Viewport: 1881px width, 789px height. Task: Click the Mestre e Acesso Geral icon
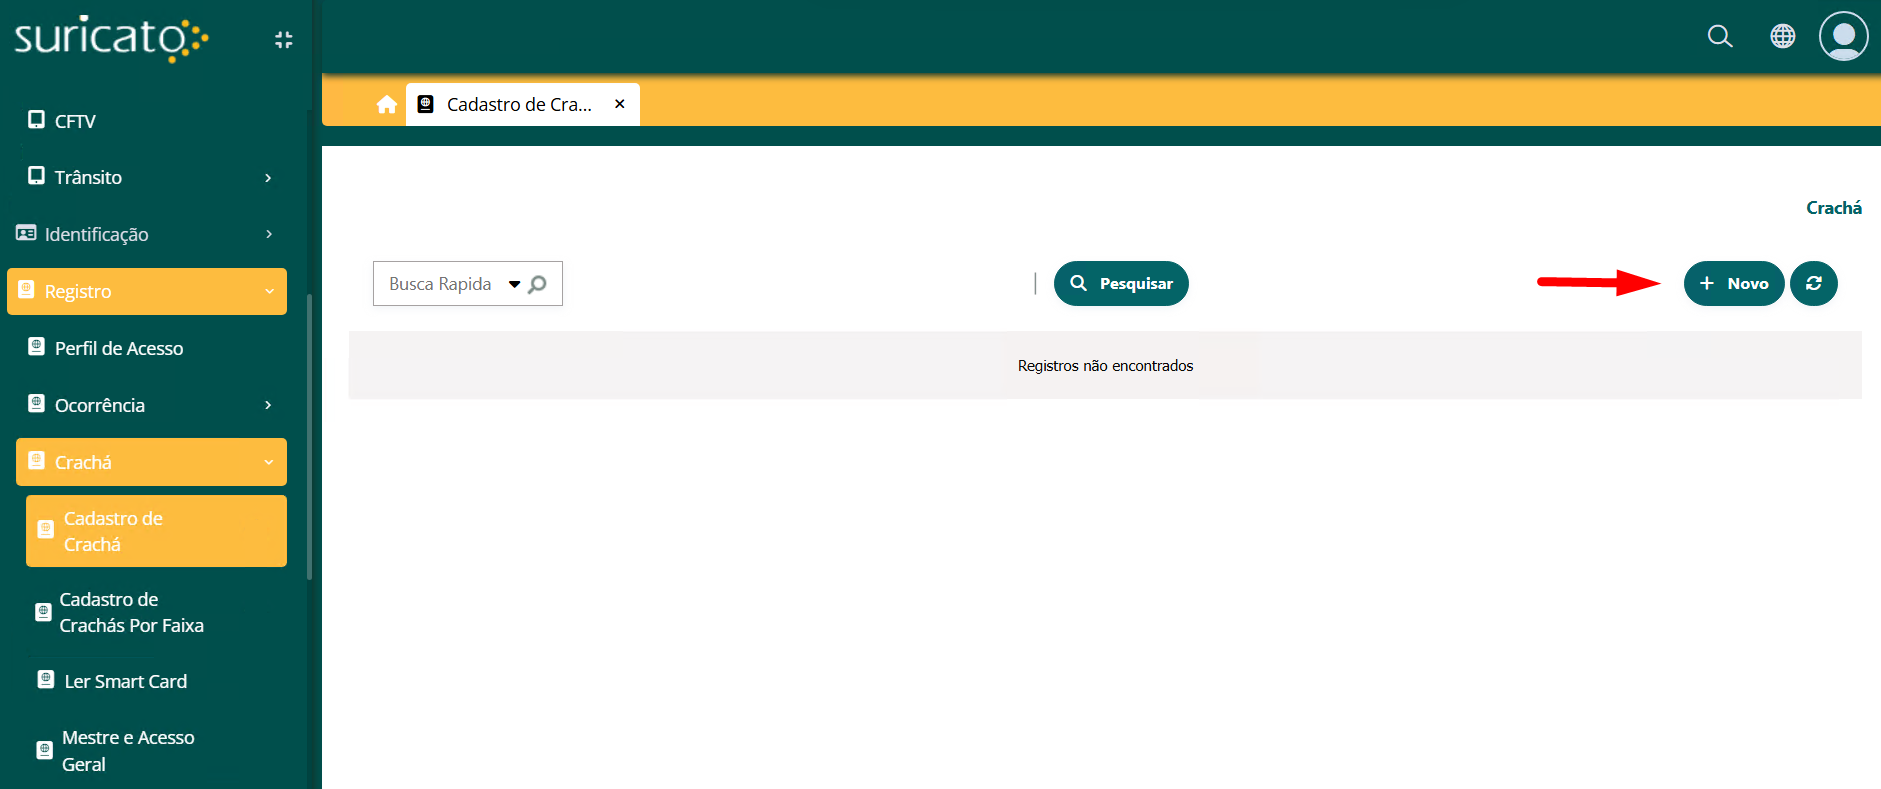(45, 750)
